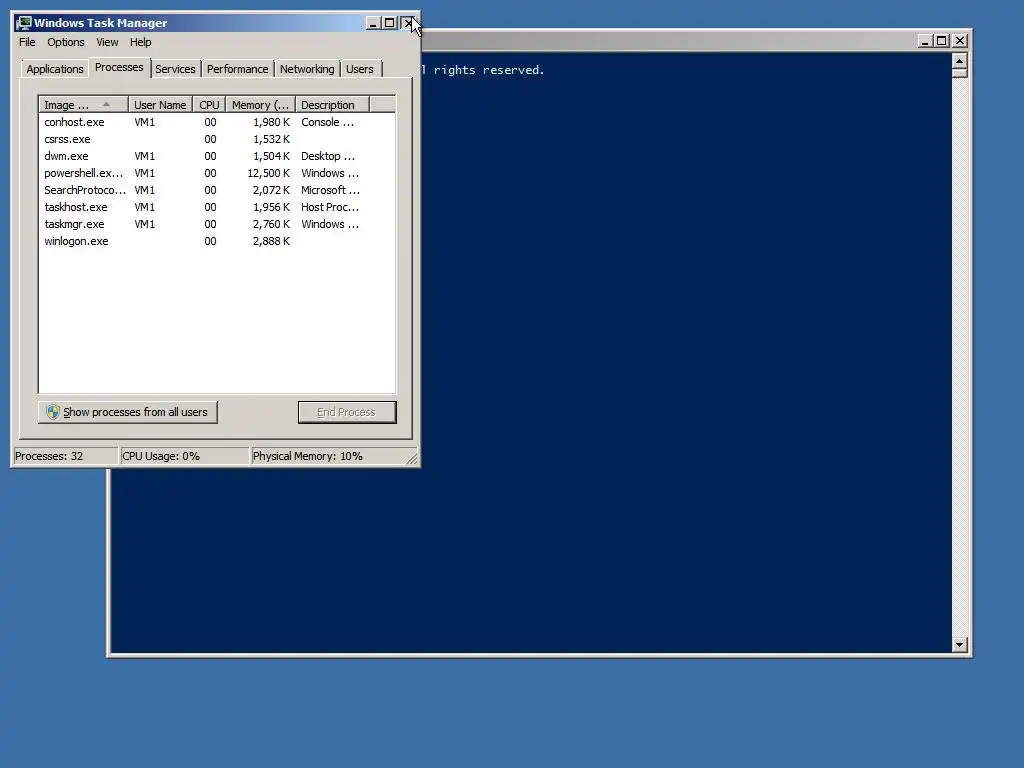Screen dimensions: 1024x768
Task: Select the Processes tab
Action: click(119, 67)
